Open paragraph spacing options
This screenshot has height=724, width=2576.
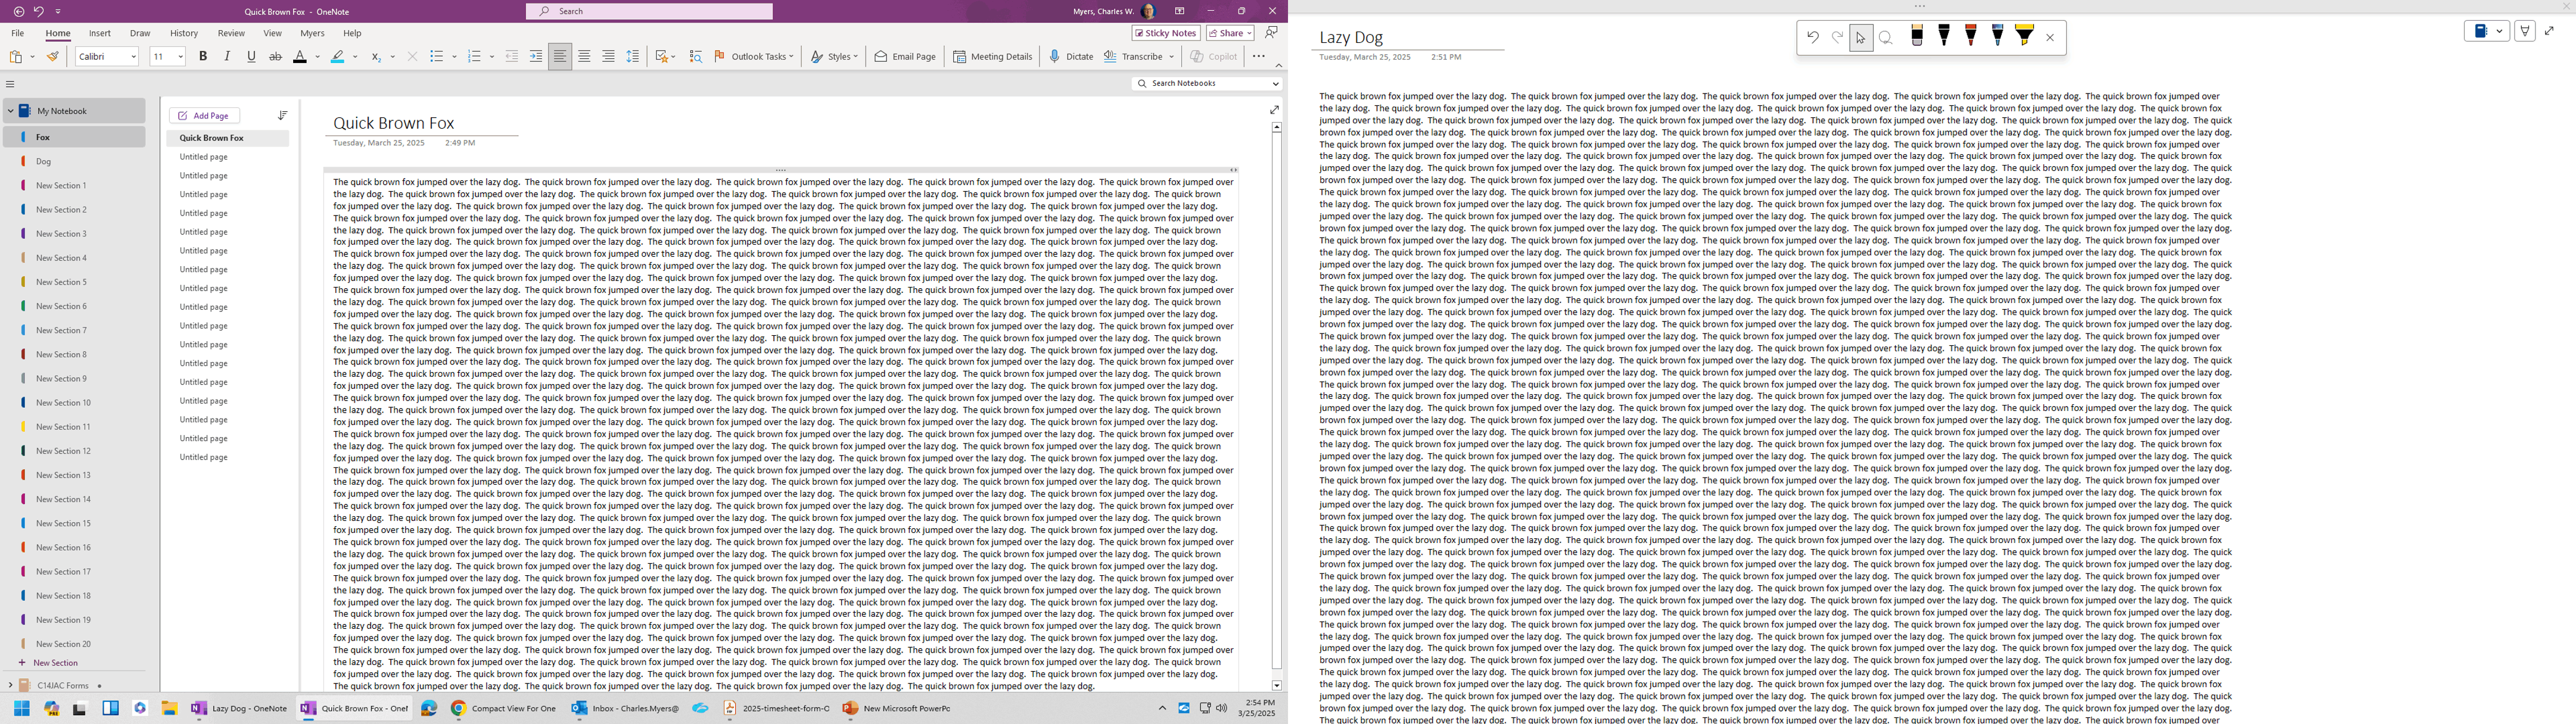point(632,57)
